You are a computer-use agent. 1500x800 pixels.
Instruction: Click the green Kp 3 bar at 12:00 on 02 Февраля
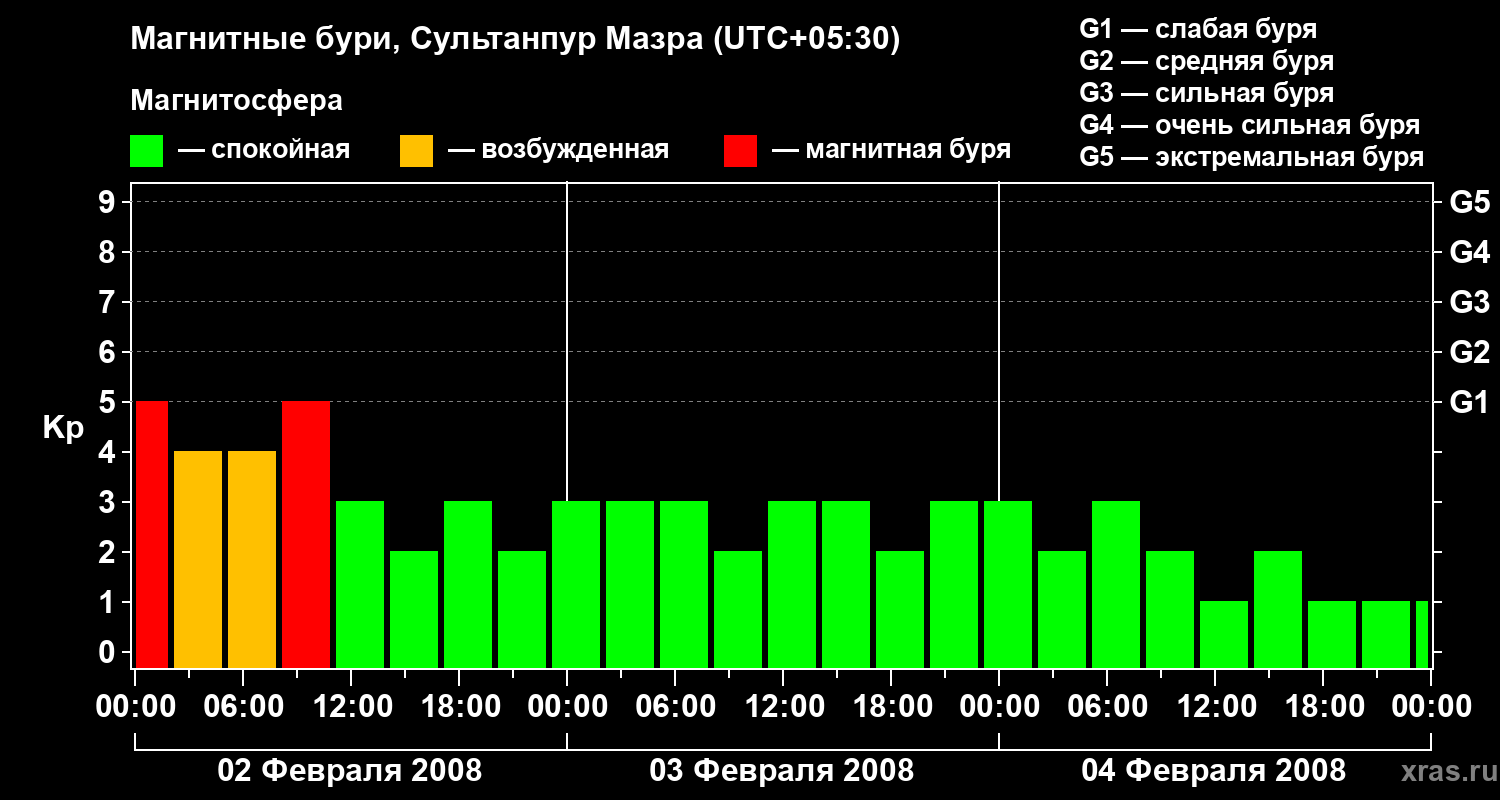(x=360, y=584)
